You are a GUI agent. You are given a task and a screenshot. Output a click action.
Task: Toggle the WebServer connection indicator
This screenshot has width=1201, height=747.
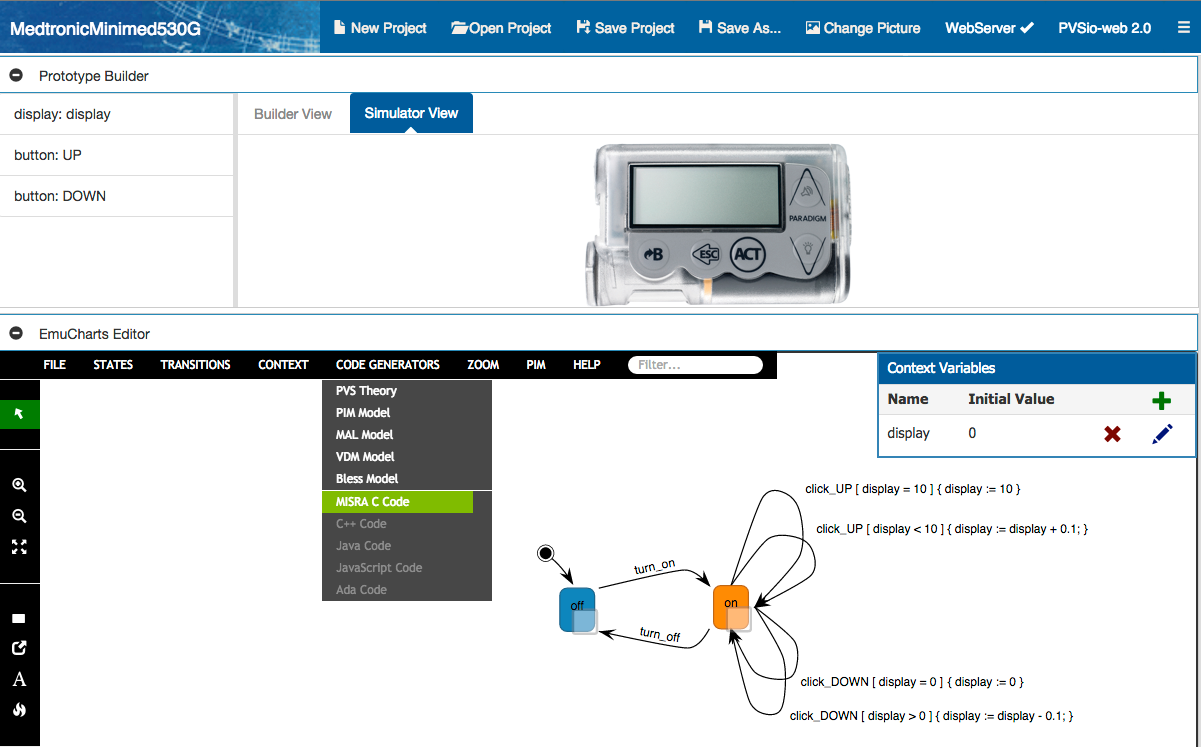(989, 28)
